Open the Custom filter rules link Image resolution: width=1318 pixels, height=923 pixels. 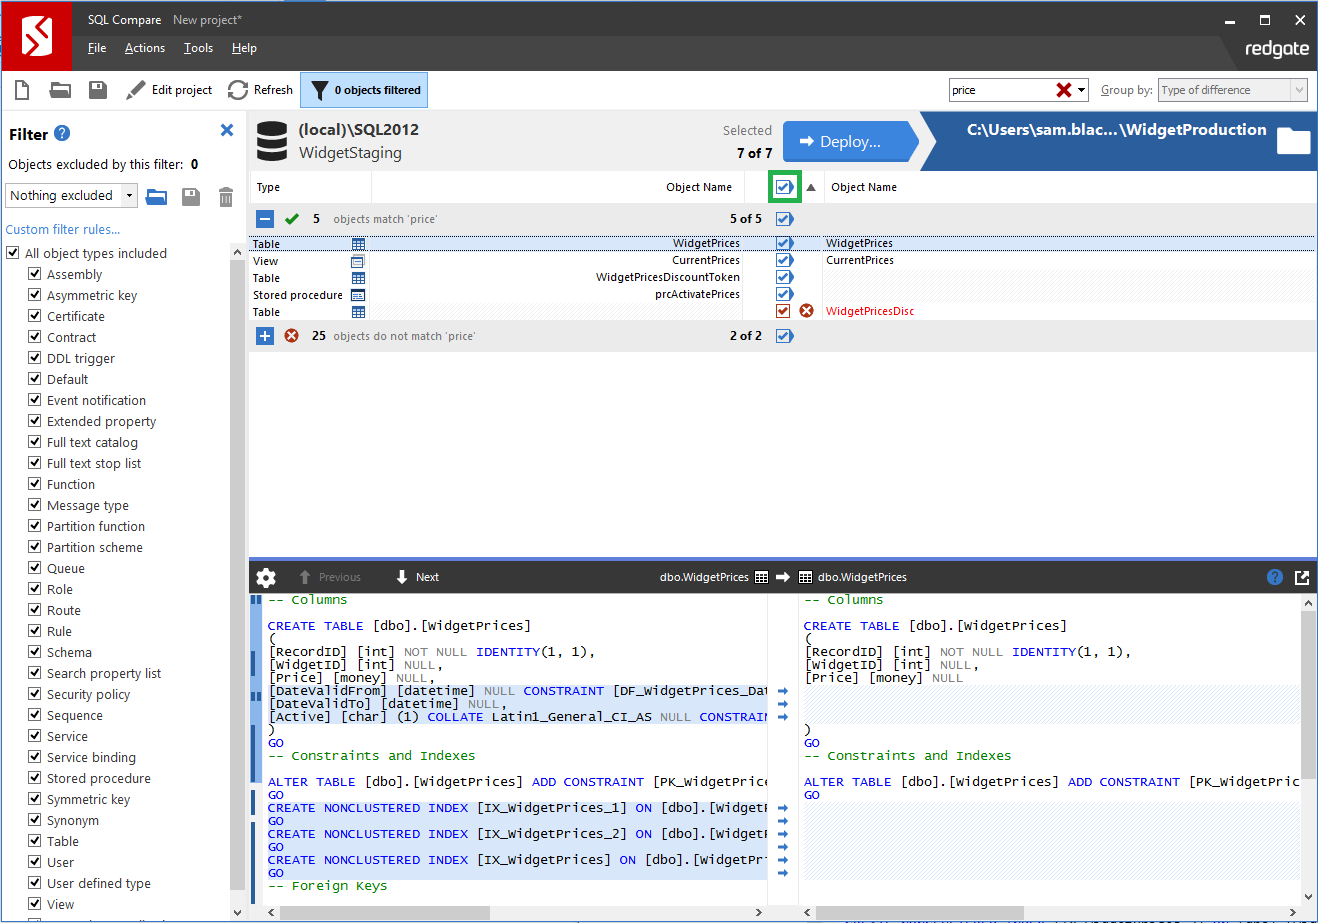pos(63,229)
